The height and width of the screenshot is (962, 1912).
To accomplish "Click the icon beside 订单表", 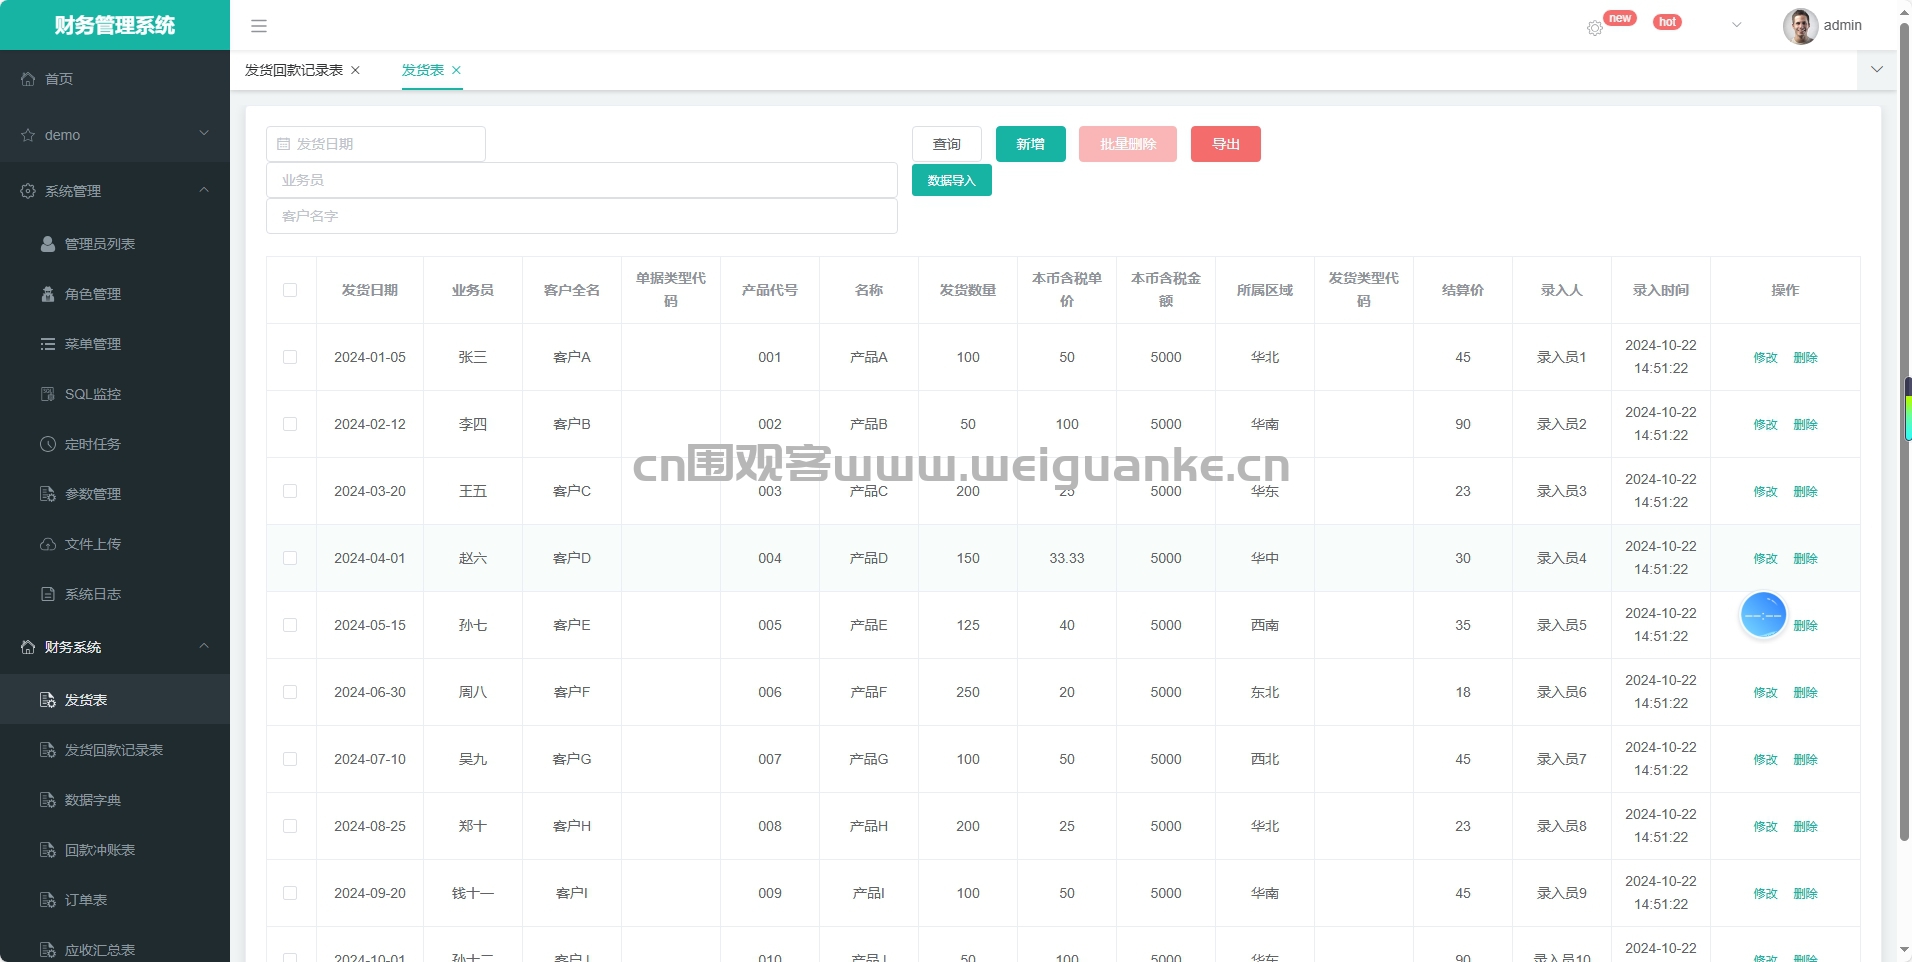I will 48,900.
